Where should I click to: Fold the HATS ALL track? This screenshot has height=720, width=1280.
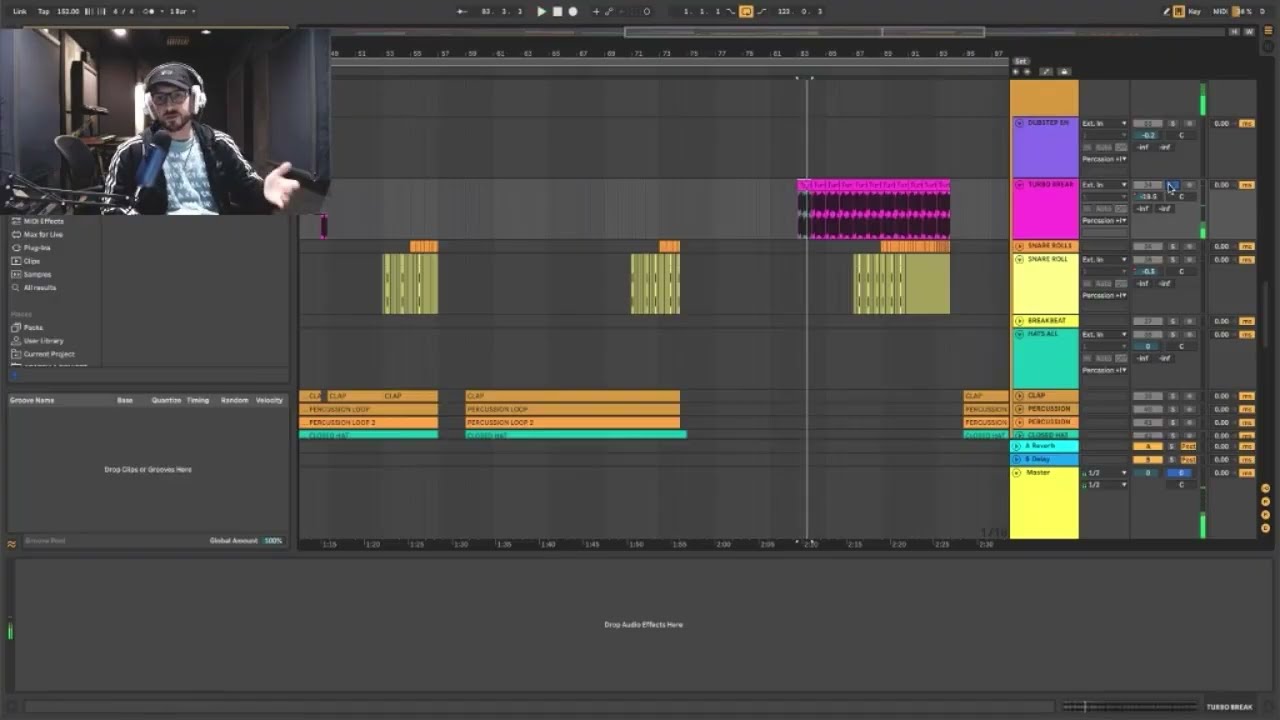1019,334
